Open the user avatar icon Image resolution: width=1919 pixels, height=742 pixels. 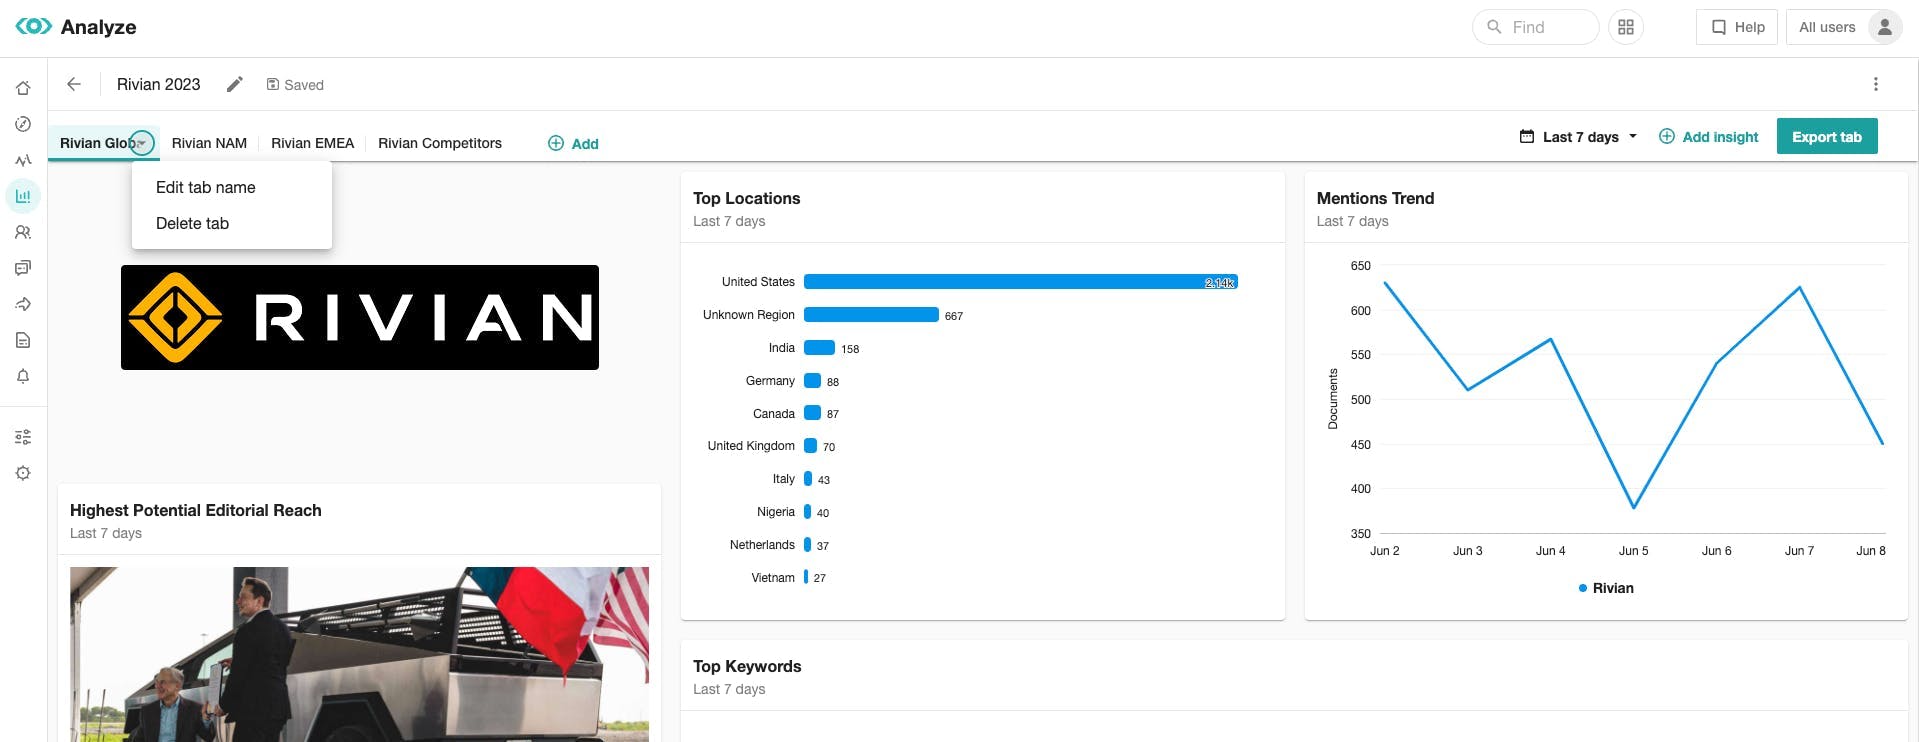(x=1884, y=27)
